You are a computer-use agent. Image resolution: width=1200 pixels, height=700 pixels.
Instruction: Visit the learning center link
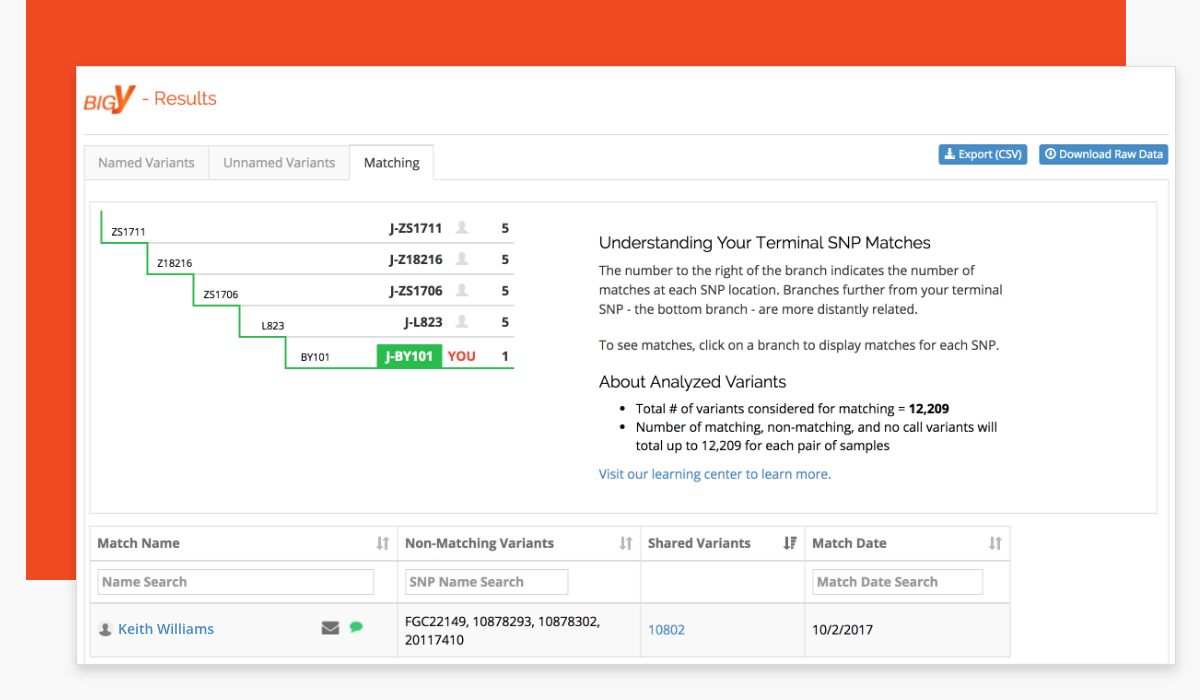click(714, 474)
